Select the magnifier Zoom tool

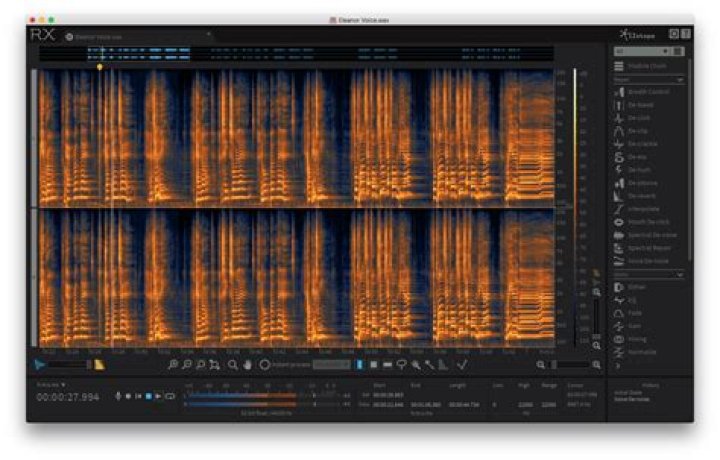pos(233,365)
